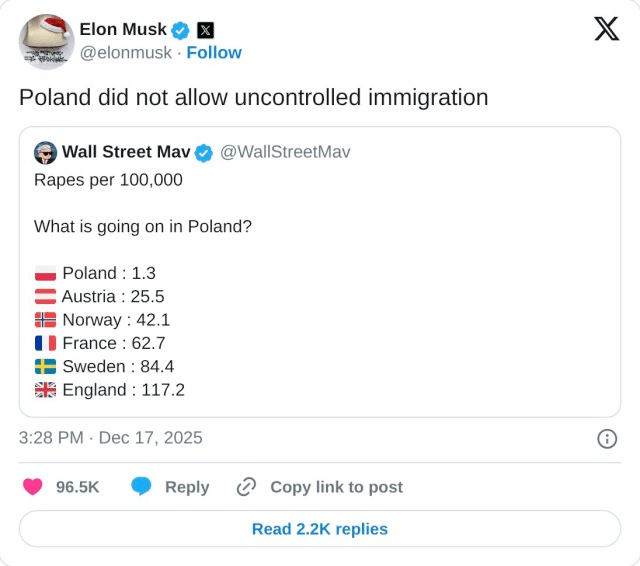Click Wall Street Mav's avatar
Screen dimensions: 640x566
point(45,152)
